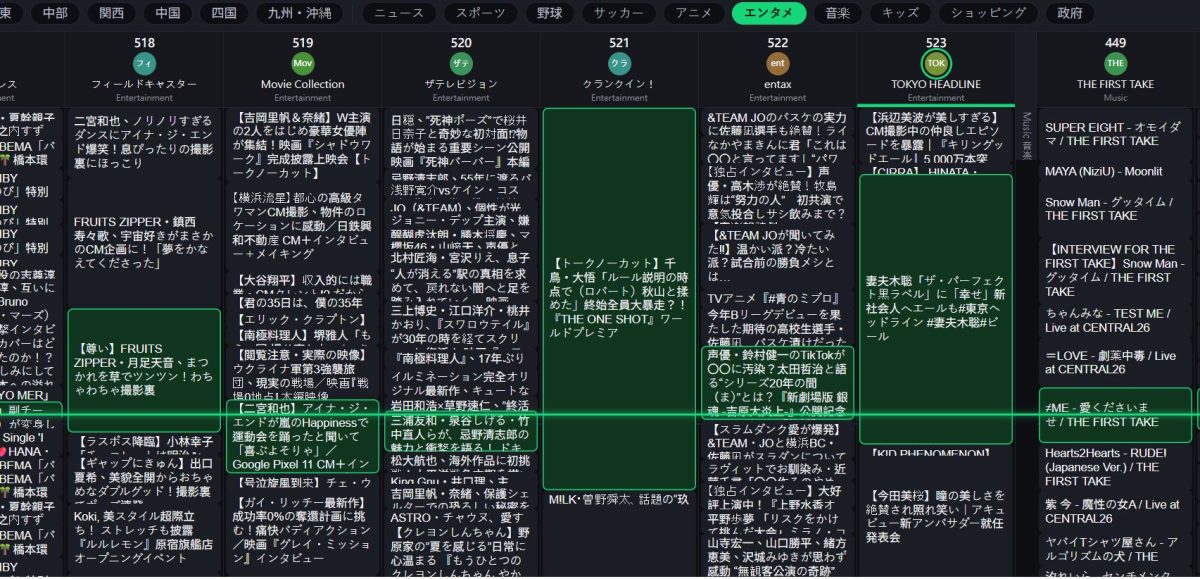
Task: Open the MILK・曽野舜太 program
Action: (619, 500)
